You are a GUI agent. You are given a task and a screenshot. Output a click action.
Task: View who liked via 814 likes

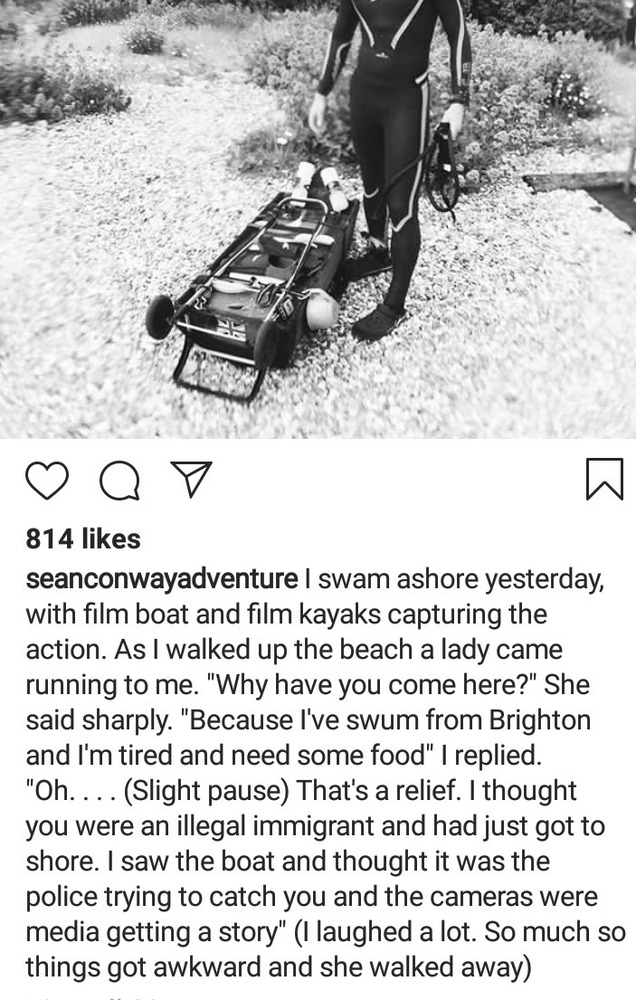[x=83, y=539]
